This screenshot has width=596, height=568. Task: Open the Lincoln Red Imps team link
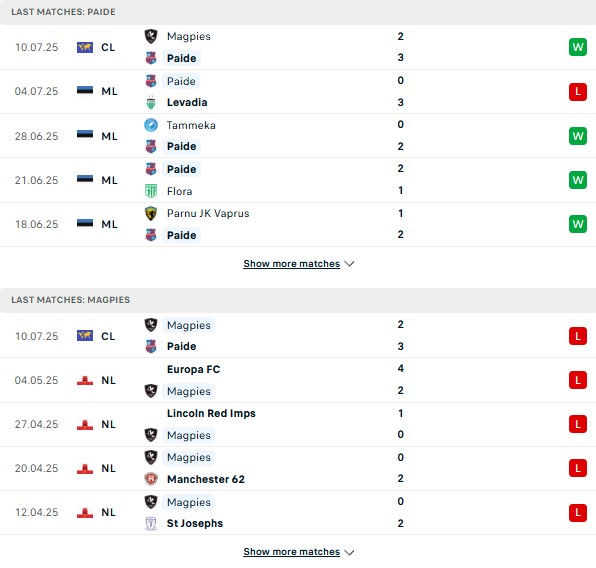tap(211, 413)
